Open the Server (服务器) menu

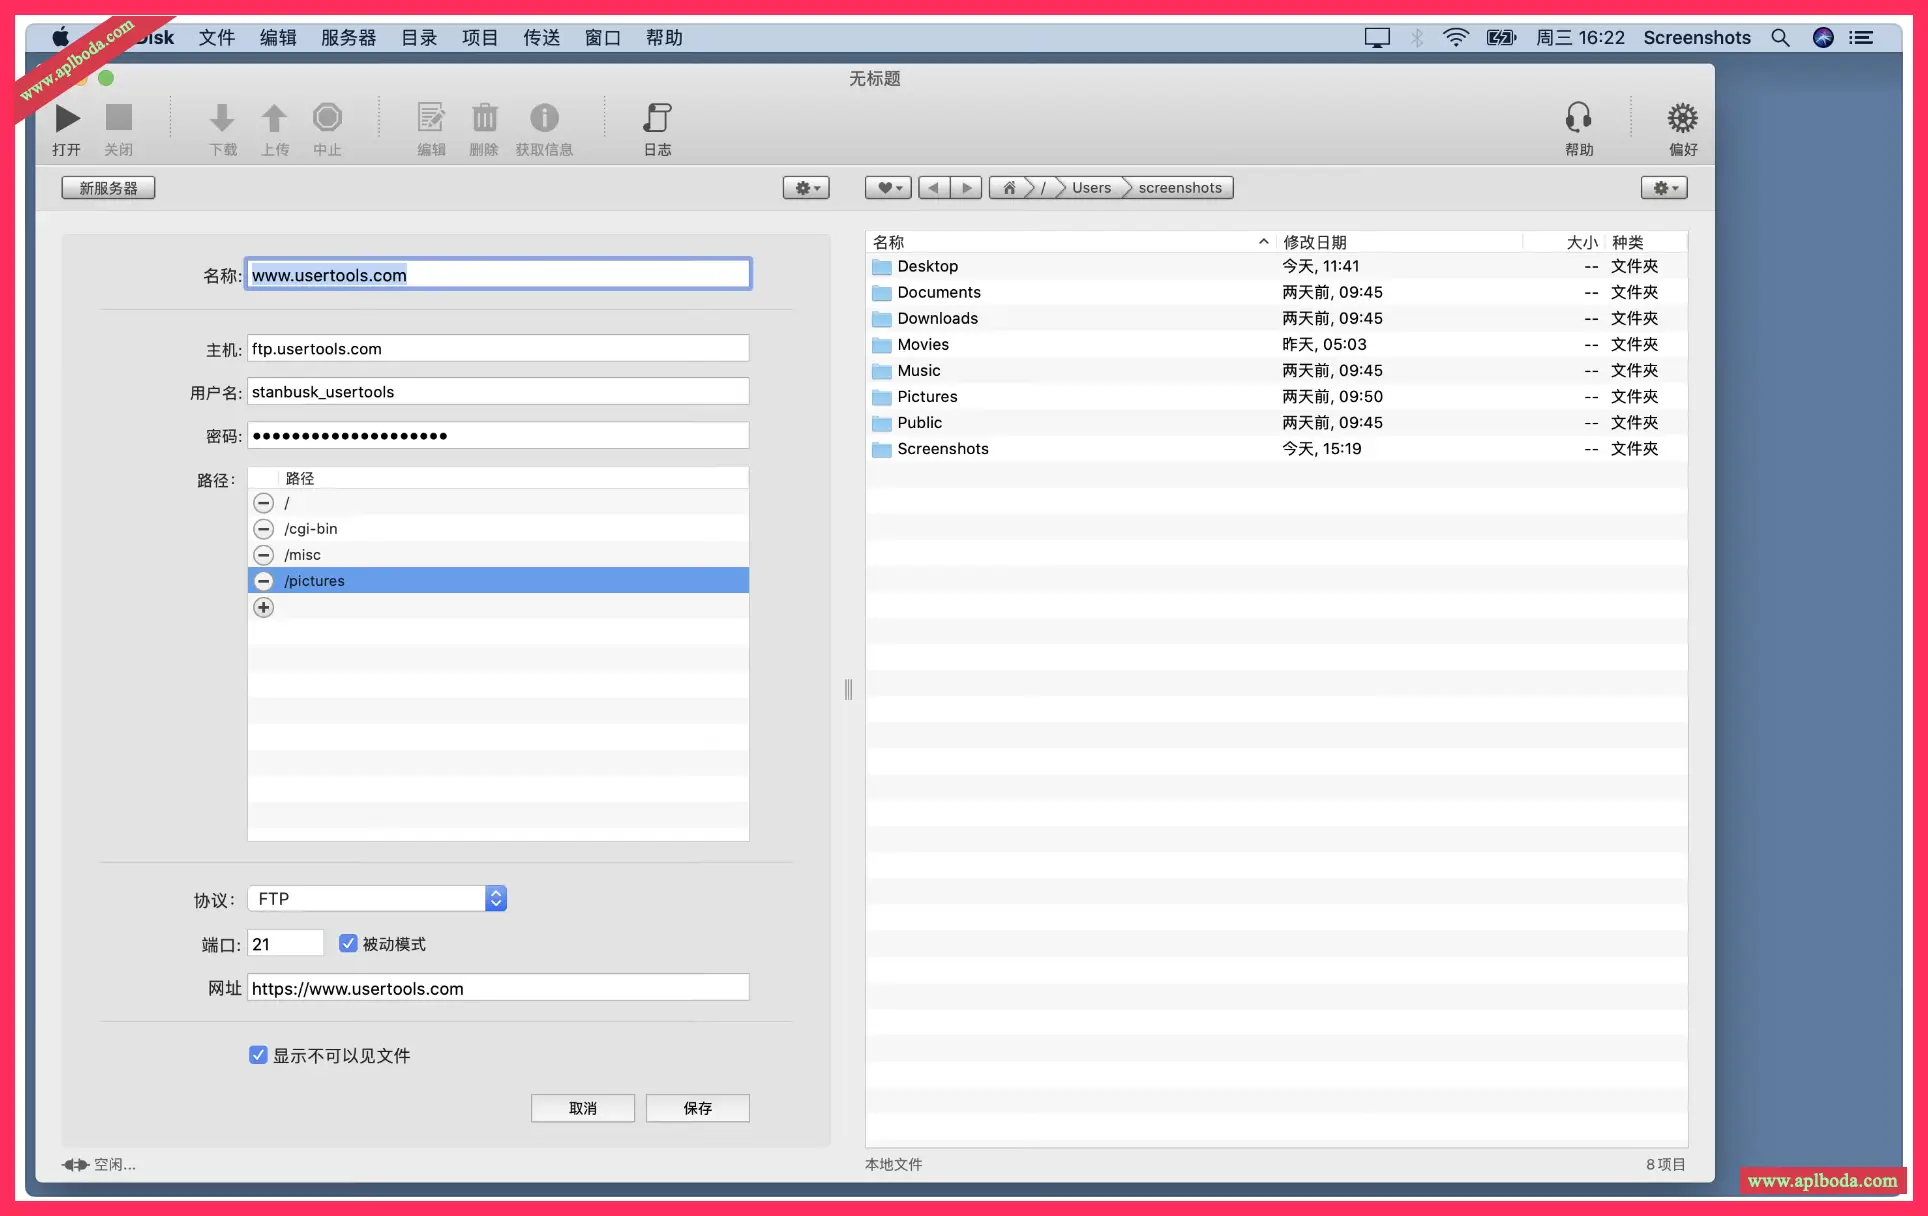[348, 38]
